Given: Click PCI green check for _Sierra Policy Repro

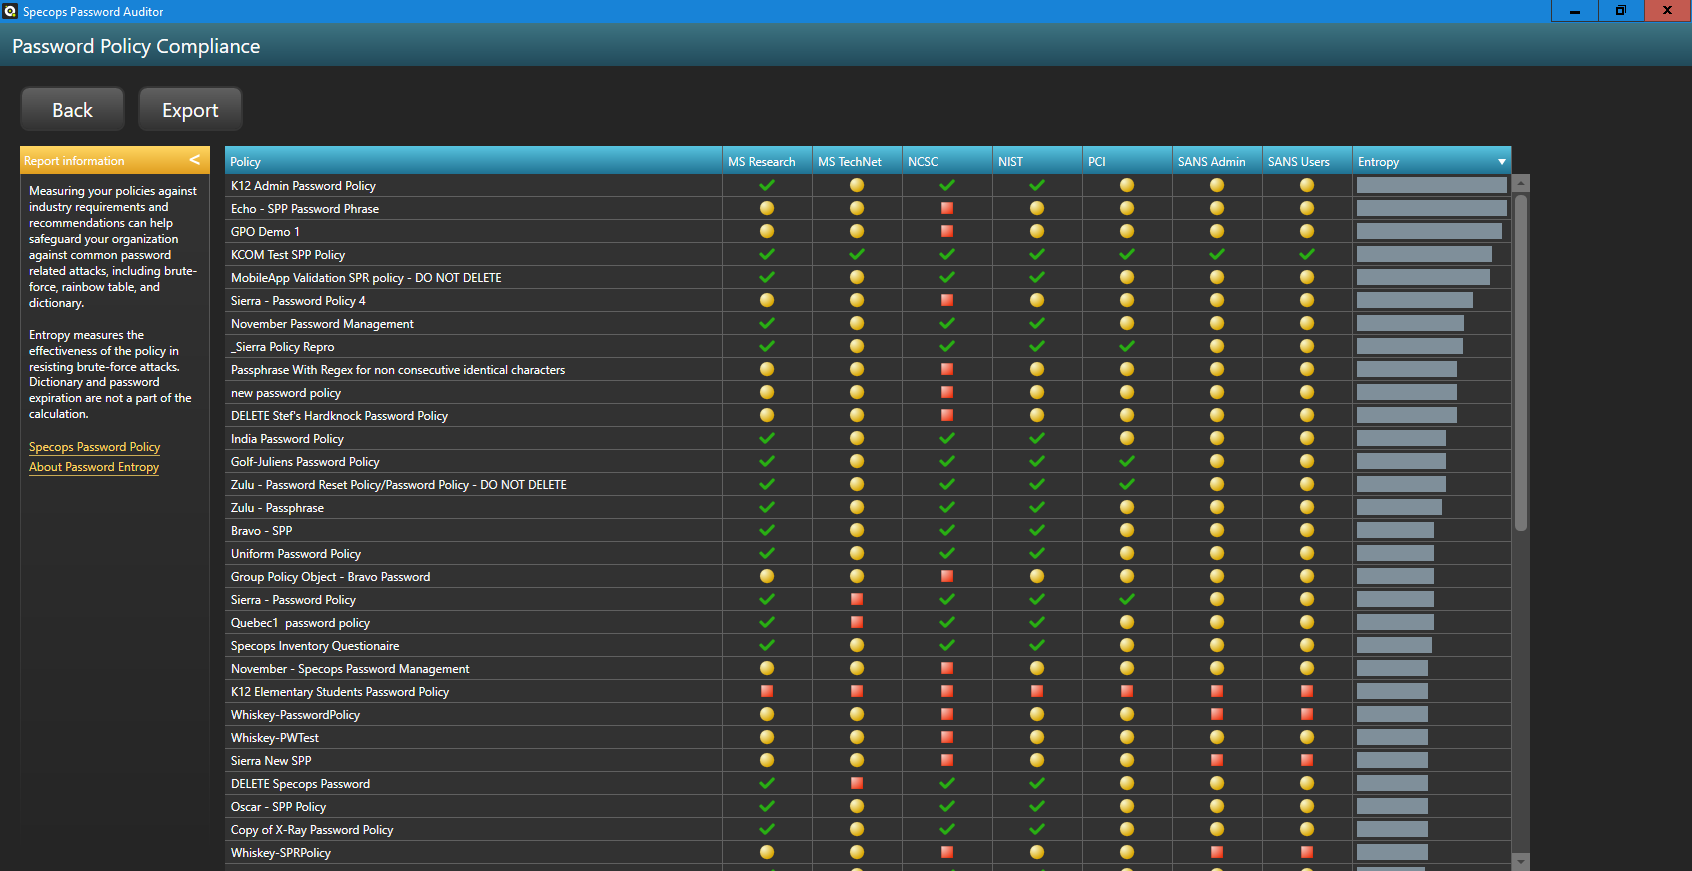Looking at the screenshot, I should pyautogui.click(x=1127, y=346).
